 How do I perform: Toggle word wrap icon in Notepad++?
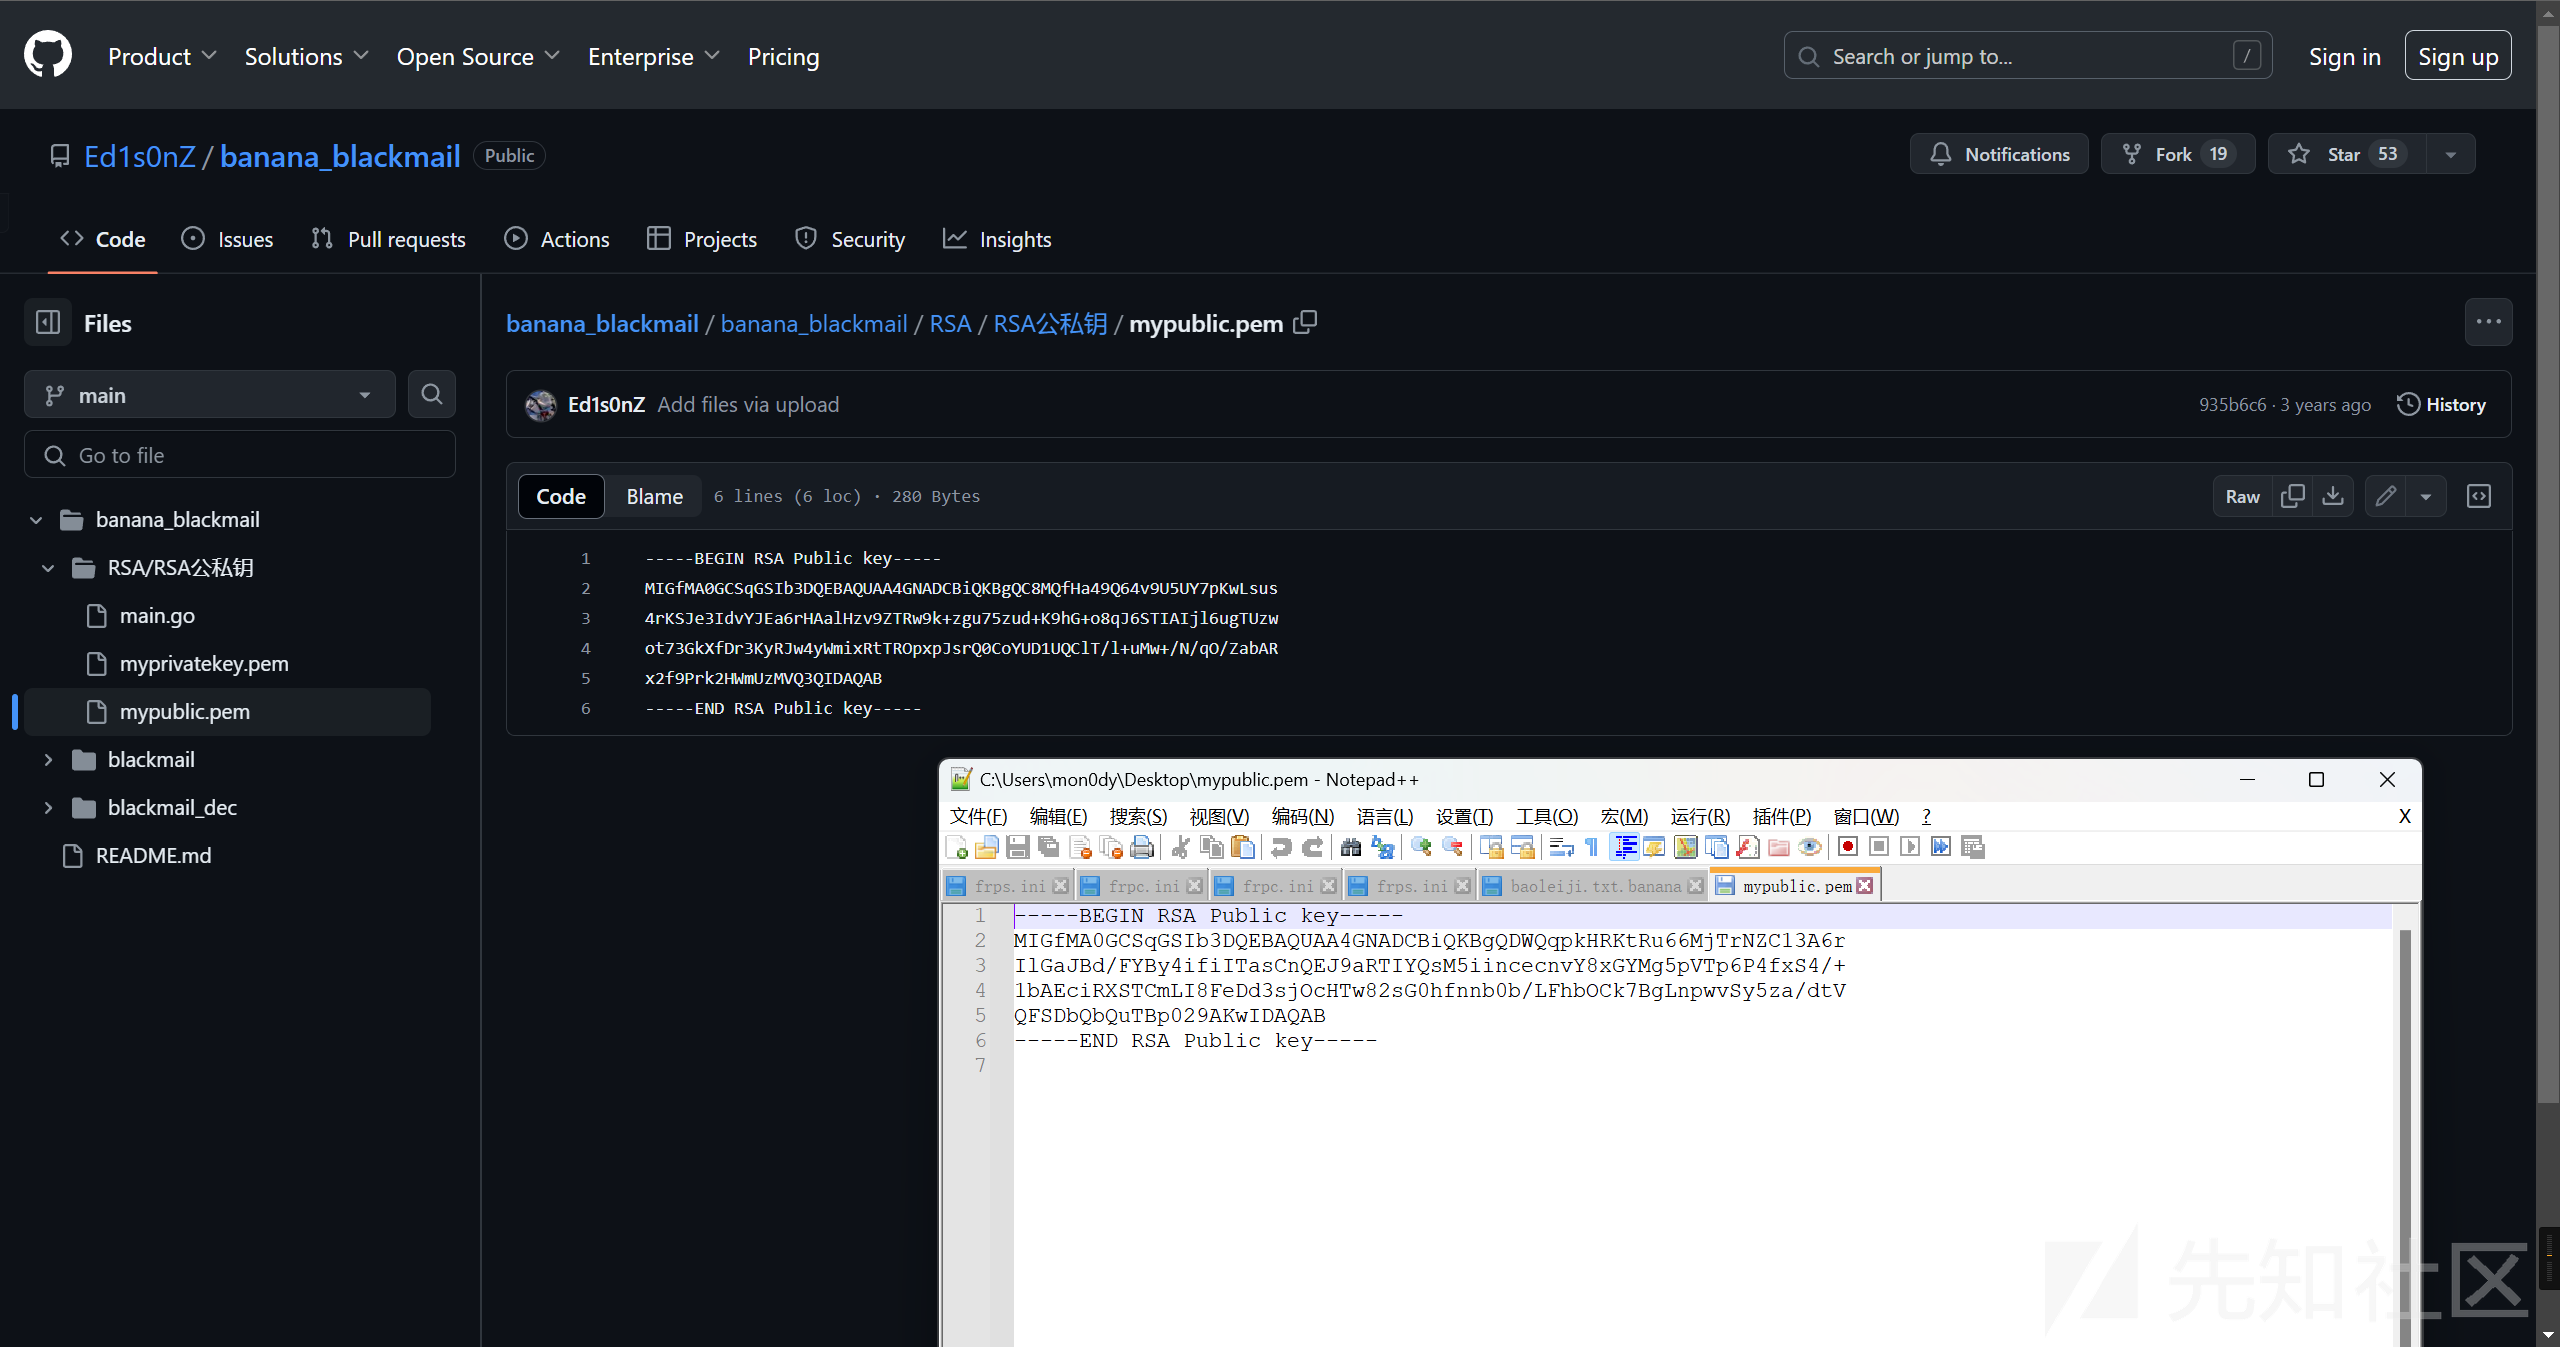(x=1561, y=847)
